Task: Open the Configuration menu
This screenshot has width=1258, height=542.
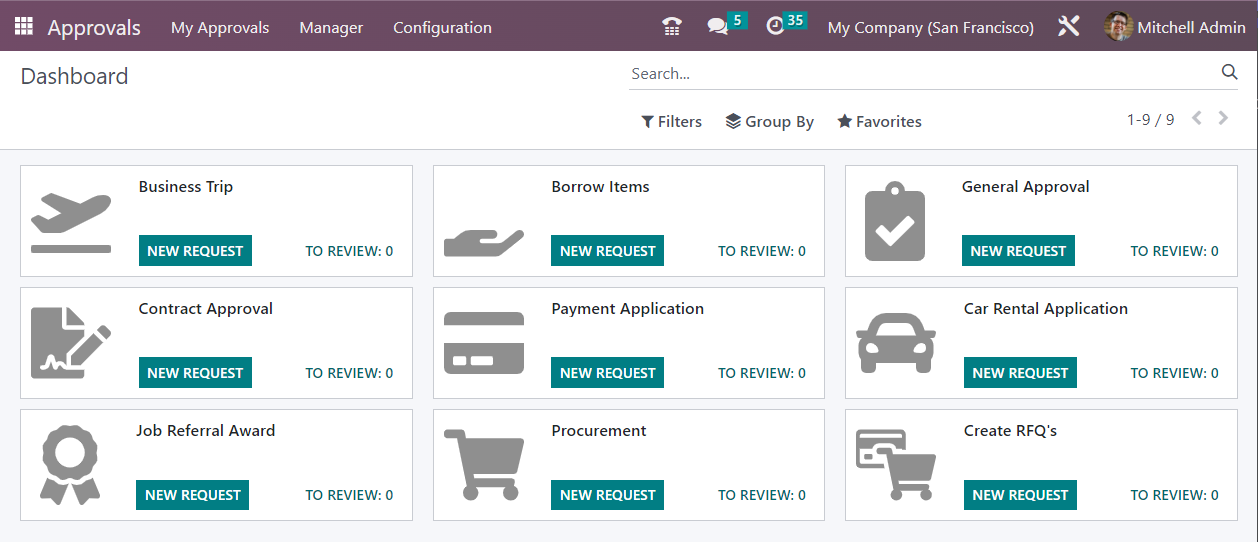Action: point(442,28)
